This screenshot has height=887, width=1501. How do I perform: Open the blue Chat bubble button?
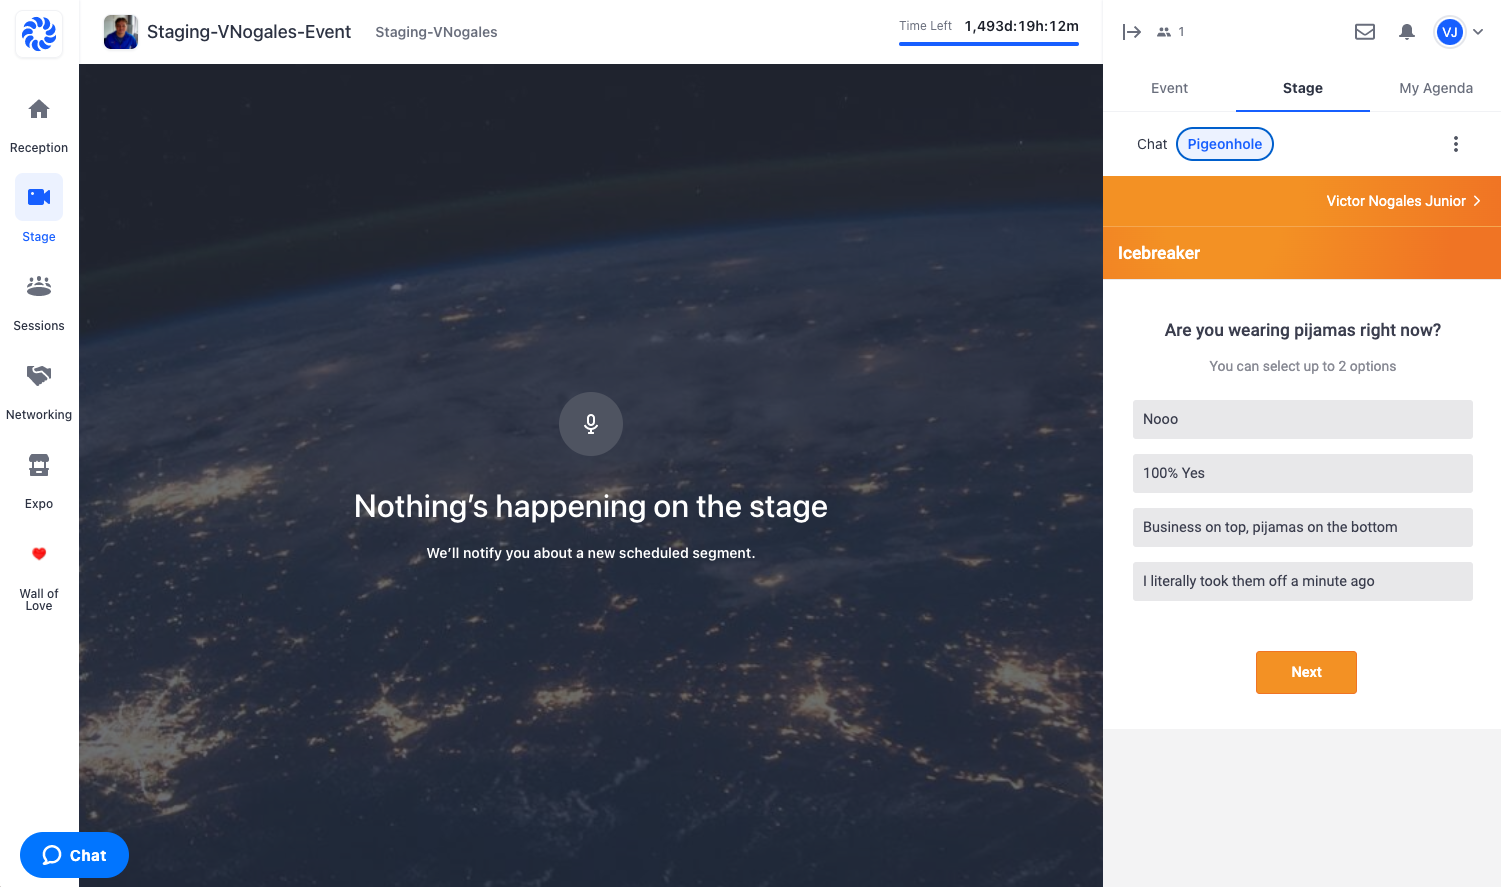click(74, 855)
